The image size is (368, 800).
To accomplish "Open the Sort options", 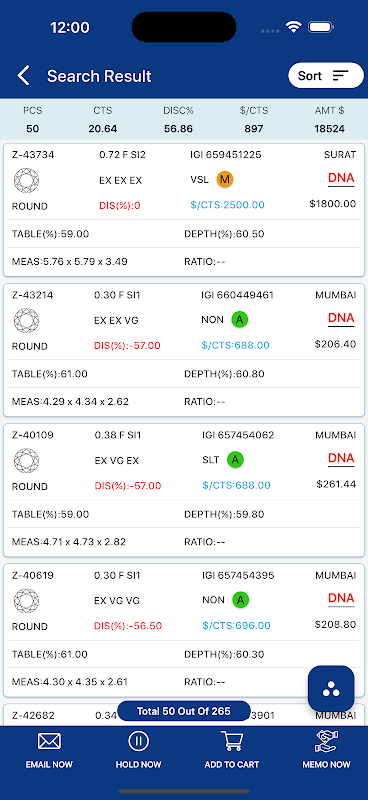I will pyautogui.click(x=326, y=76).
